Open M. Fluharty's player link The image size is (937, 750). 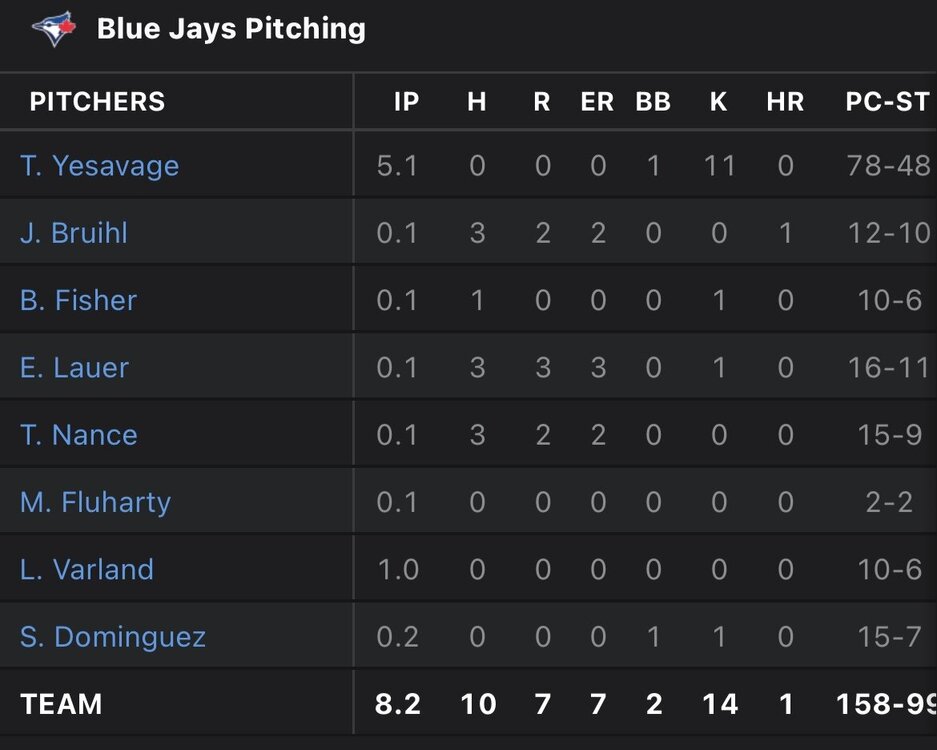click(x=95, y=502)
